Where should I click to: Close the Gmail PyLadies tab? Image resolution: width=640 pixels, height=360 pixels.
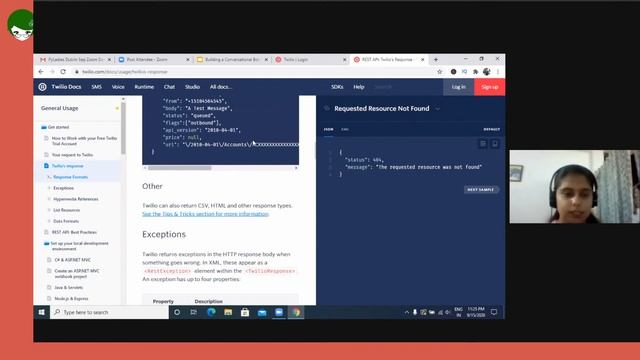point(109,60)
